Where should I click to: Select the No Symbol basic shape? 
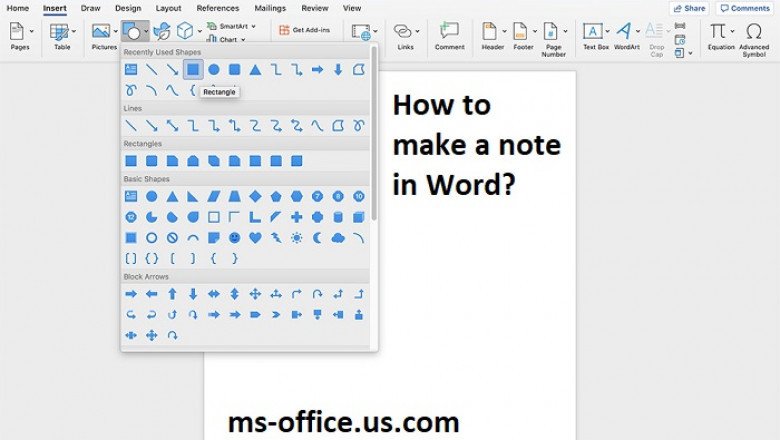(172, 238)
